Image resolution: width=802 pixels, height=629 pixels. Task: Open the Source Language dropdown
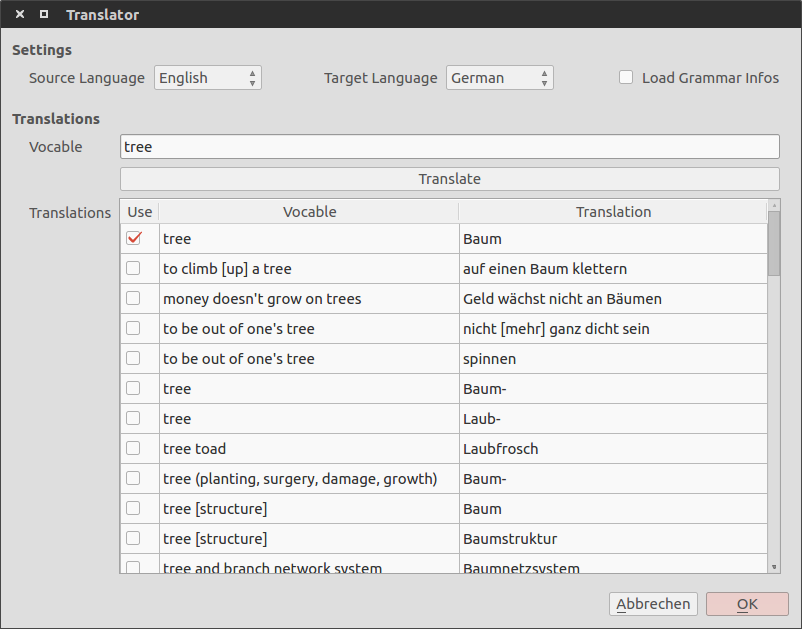(x=208, y=78)
